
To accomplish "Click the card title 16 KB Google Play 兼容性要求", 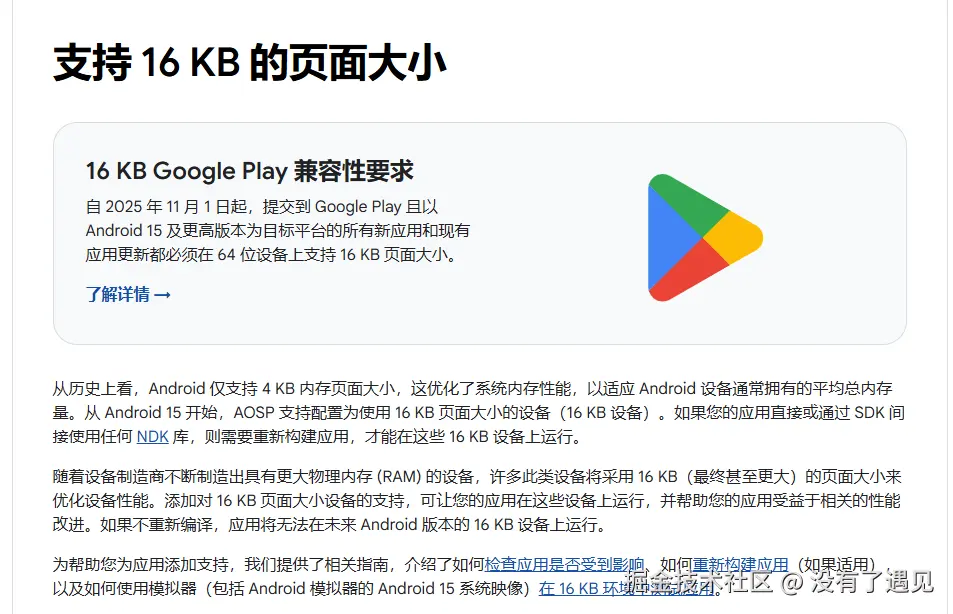I will tap(249, 171).
